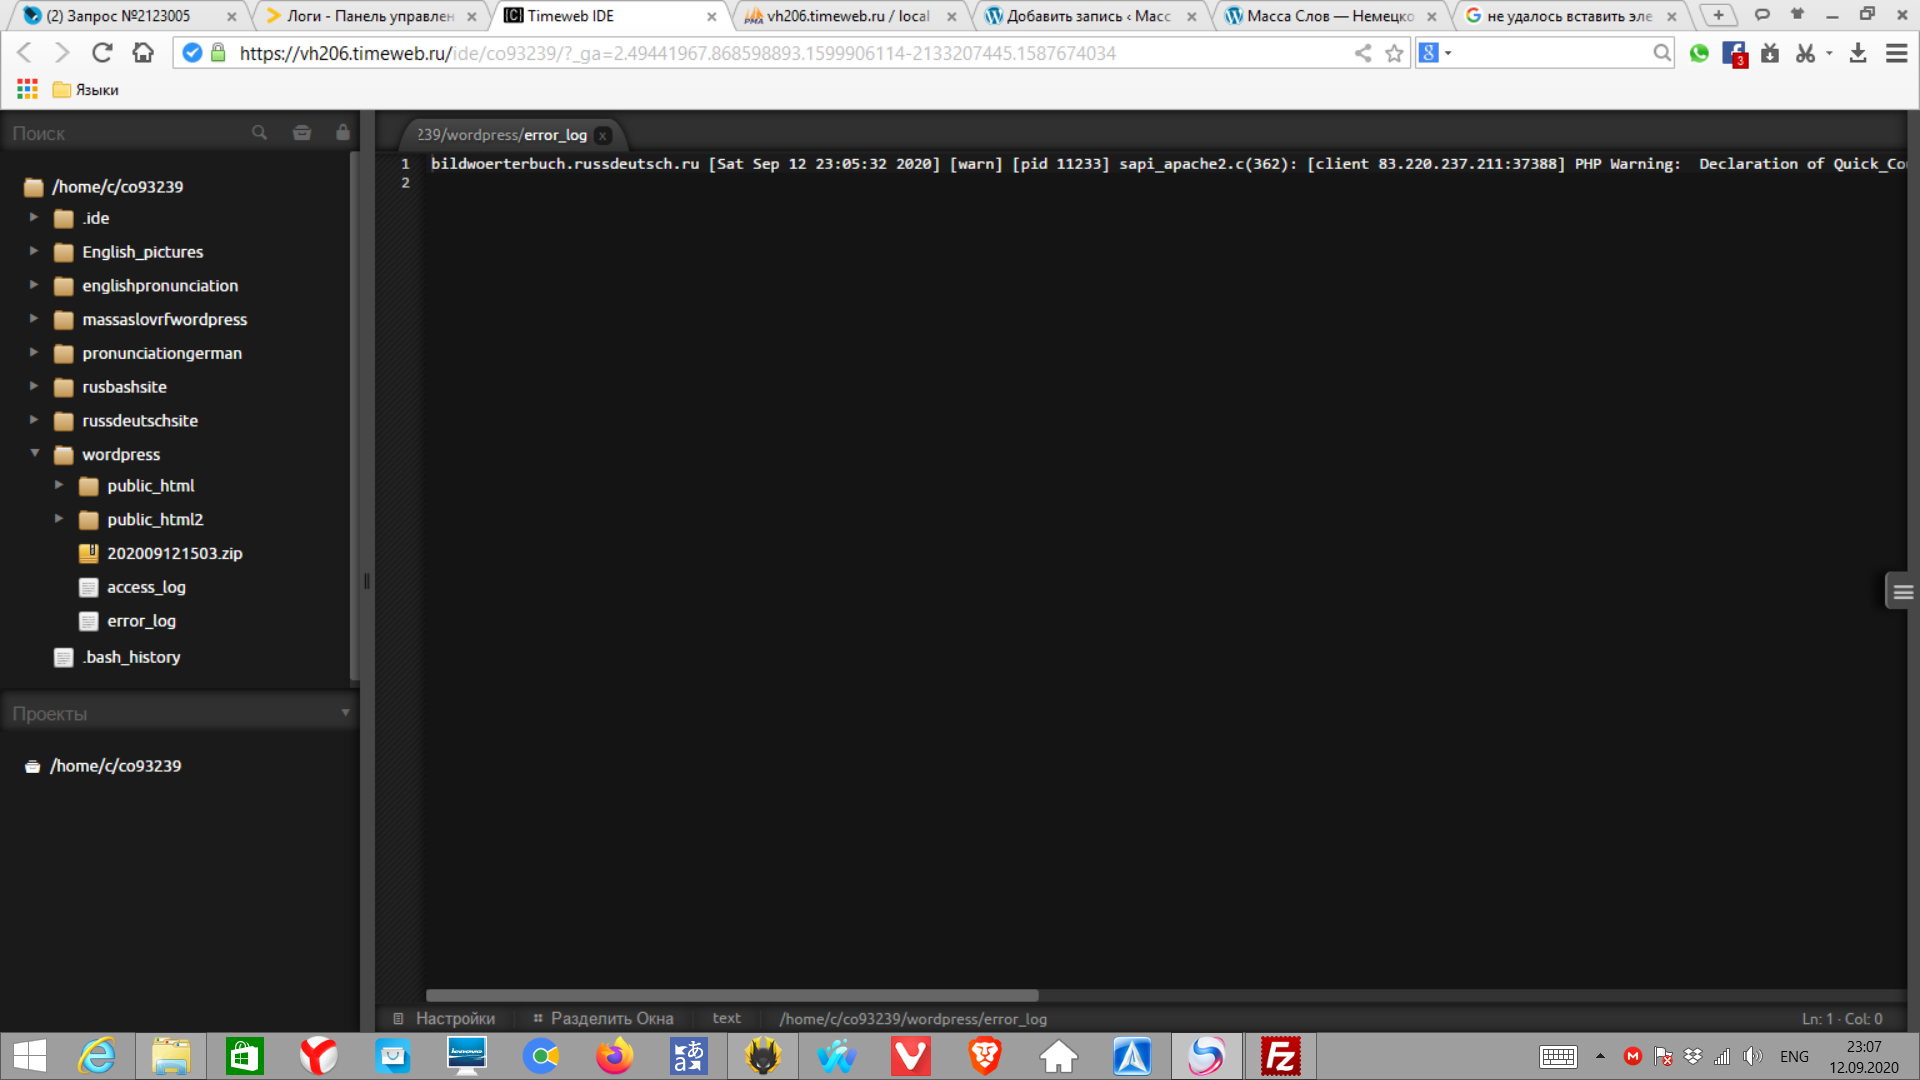Expand the English_pictures folder
This screenshot has height=1080, width=1920.
click(x=34, y=251)
